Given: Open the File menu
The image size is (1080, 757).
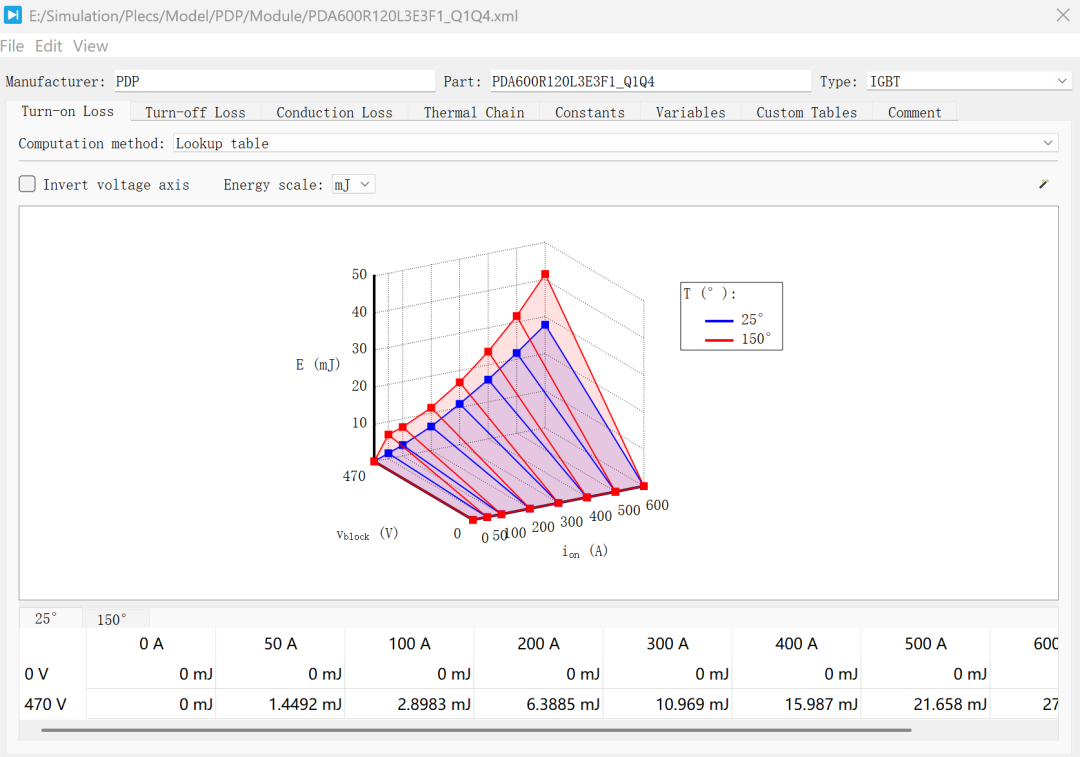Looking at the screenshot, I should 12,46.
